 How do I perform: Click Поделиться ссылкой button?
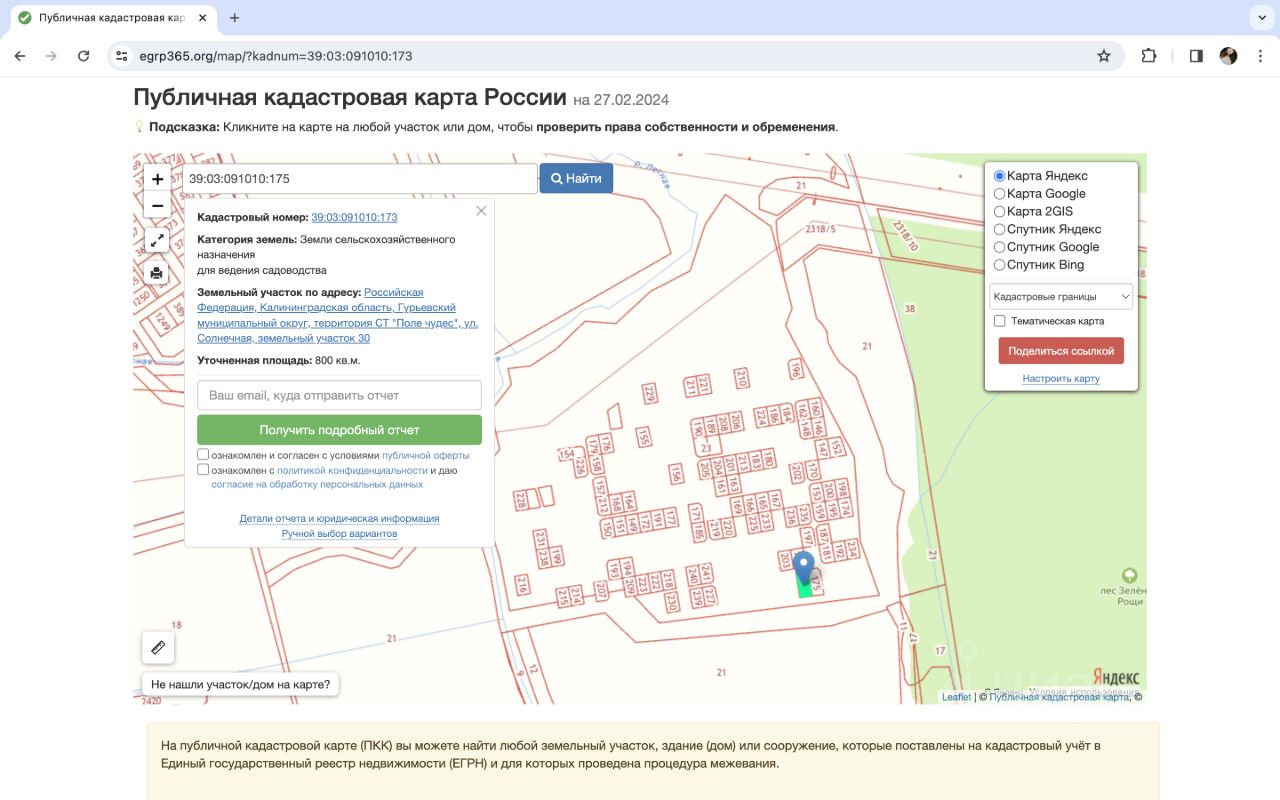[1061, 351]
